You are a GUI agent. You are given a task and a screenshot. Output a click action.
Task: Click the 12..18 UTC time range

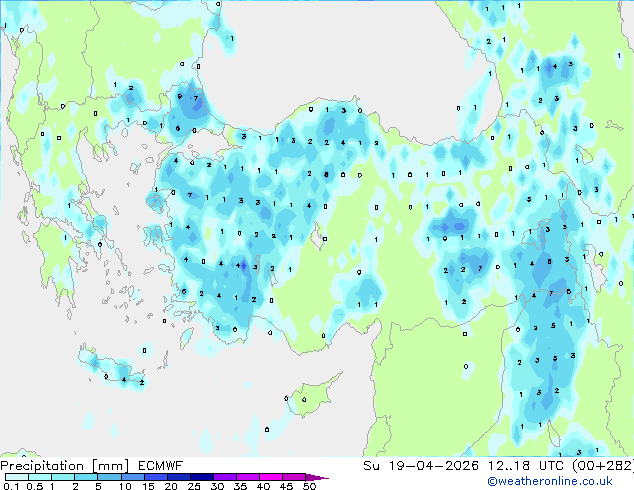click(525, 466)
